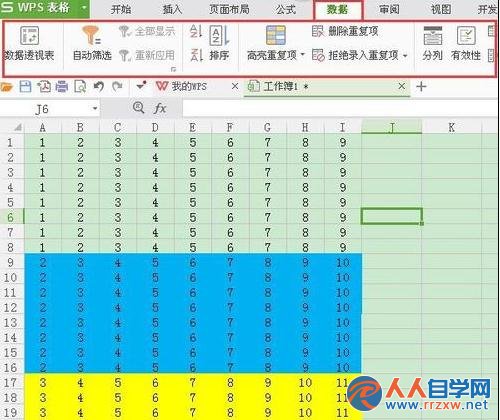Switch to the 页面布局 ribbon tab
The width and height of the screenshot is (500, 420).
click(229, 9)
